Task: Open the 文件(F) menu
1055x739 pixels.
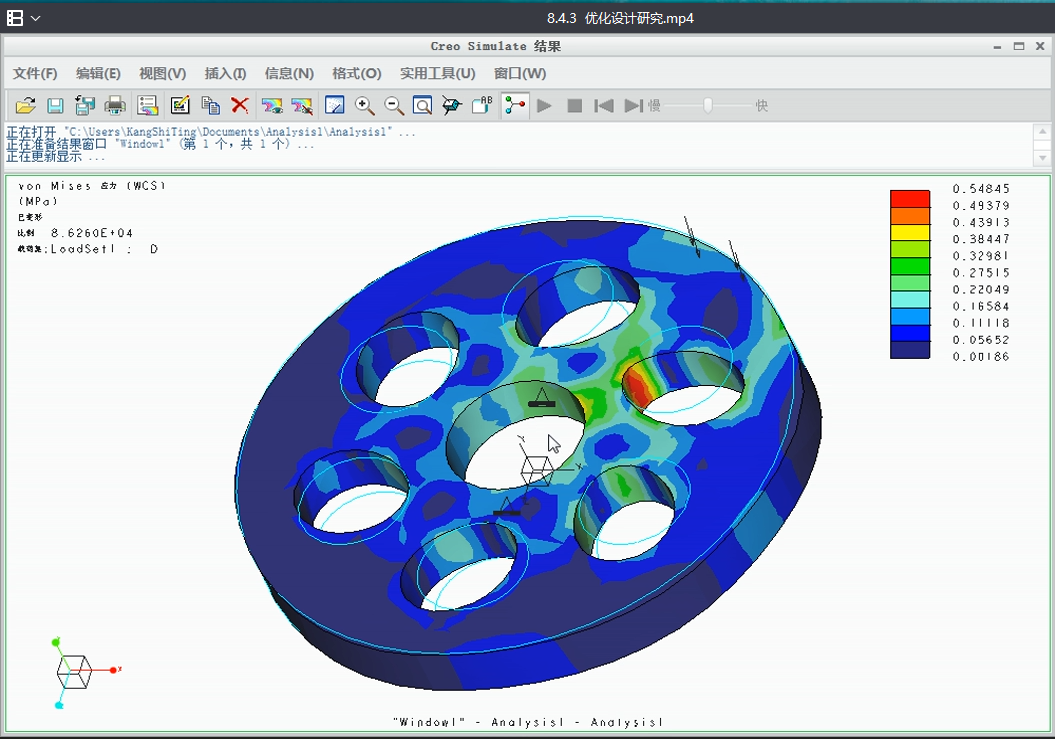Action: tap(35, 73)
